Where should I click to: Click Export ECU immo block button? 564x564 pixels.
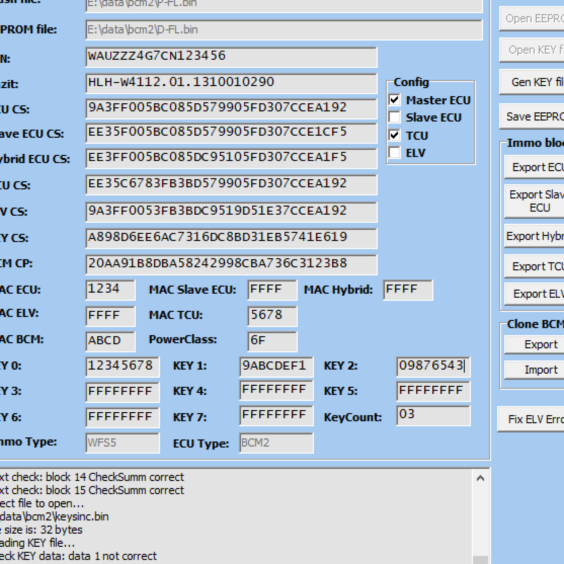[534, 167]
